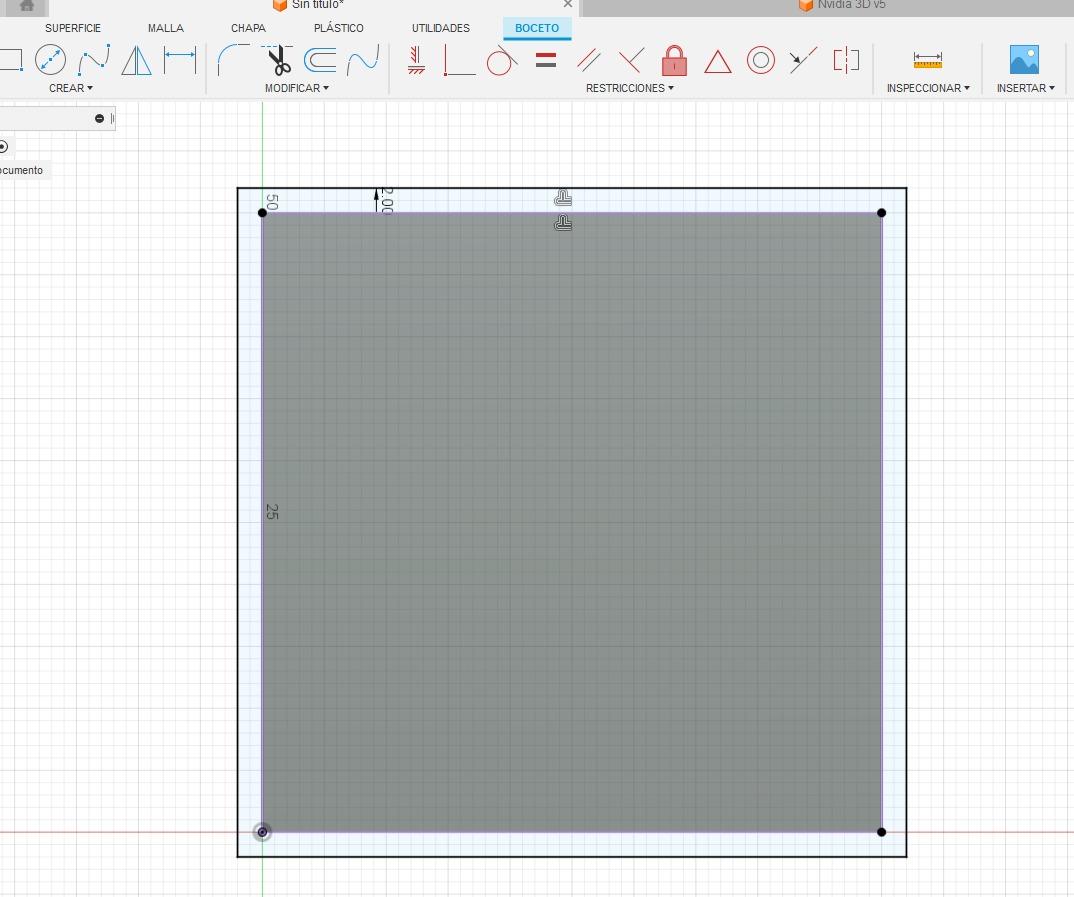Image resolution: width=1074 pixels, height=897 pixels.
Task: Select the origin point at the bottom-left corner
Action: click(x=262, y=832)
